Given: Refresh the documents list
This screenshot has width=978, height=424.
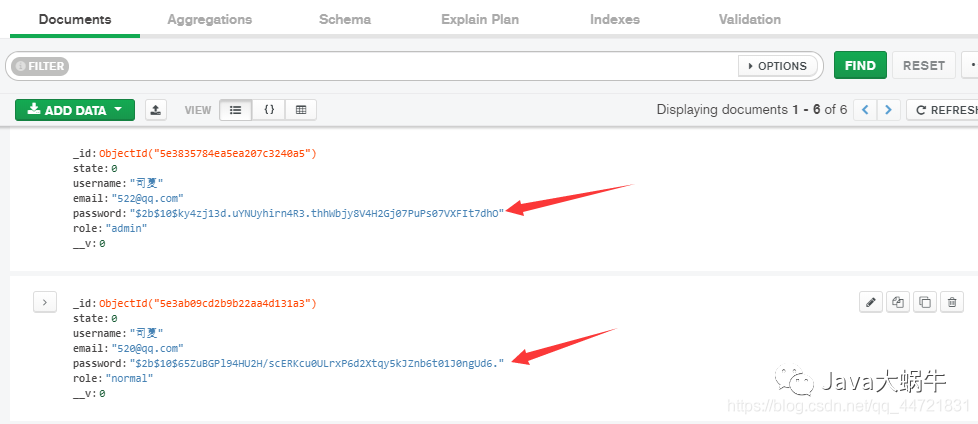Looking at the screenshot, I should tap(943, 110).
